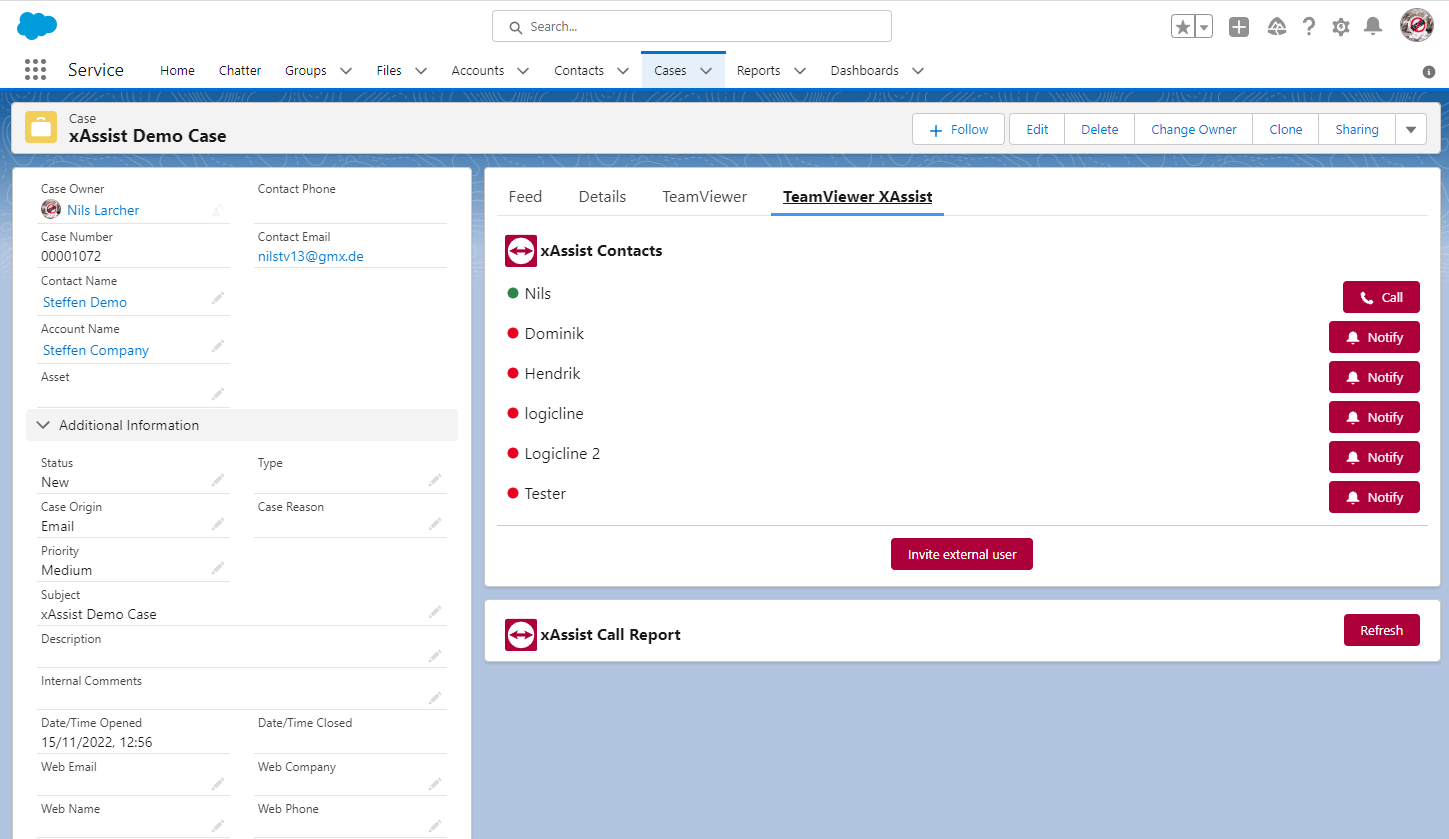Open more actions arrow next to Sharing
The image size is (1449, 839).
click(1411, 128)
